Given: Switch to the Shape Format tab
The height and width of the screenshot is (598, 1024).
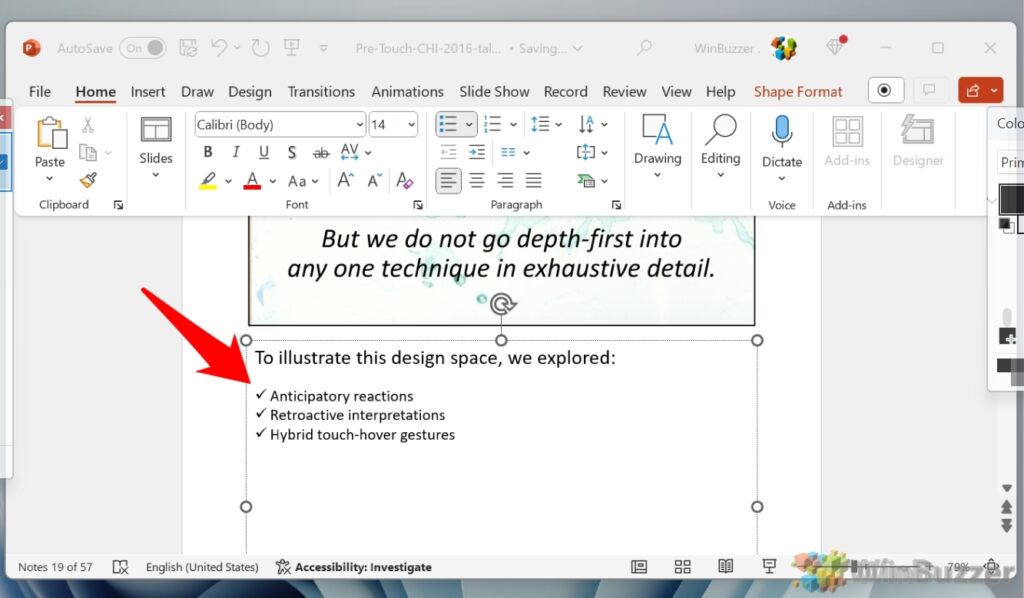Looking at the screenshot, I should coord(798,91).
